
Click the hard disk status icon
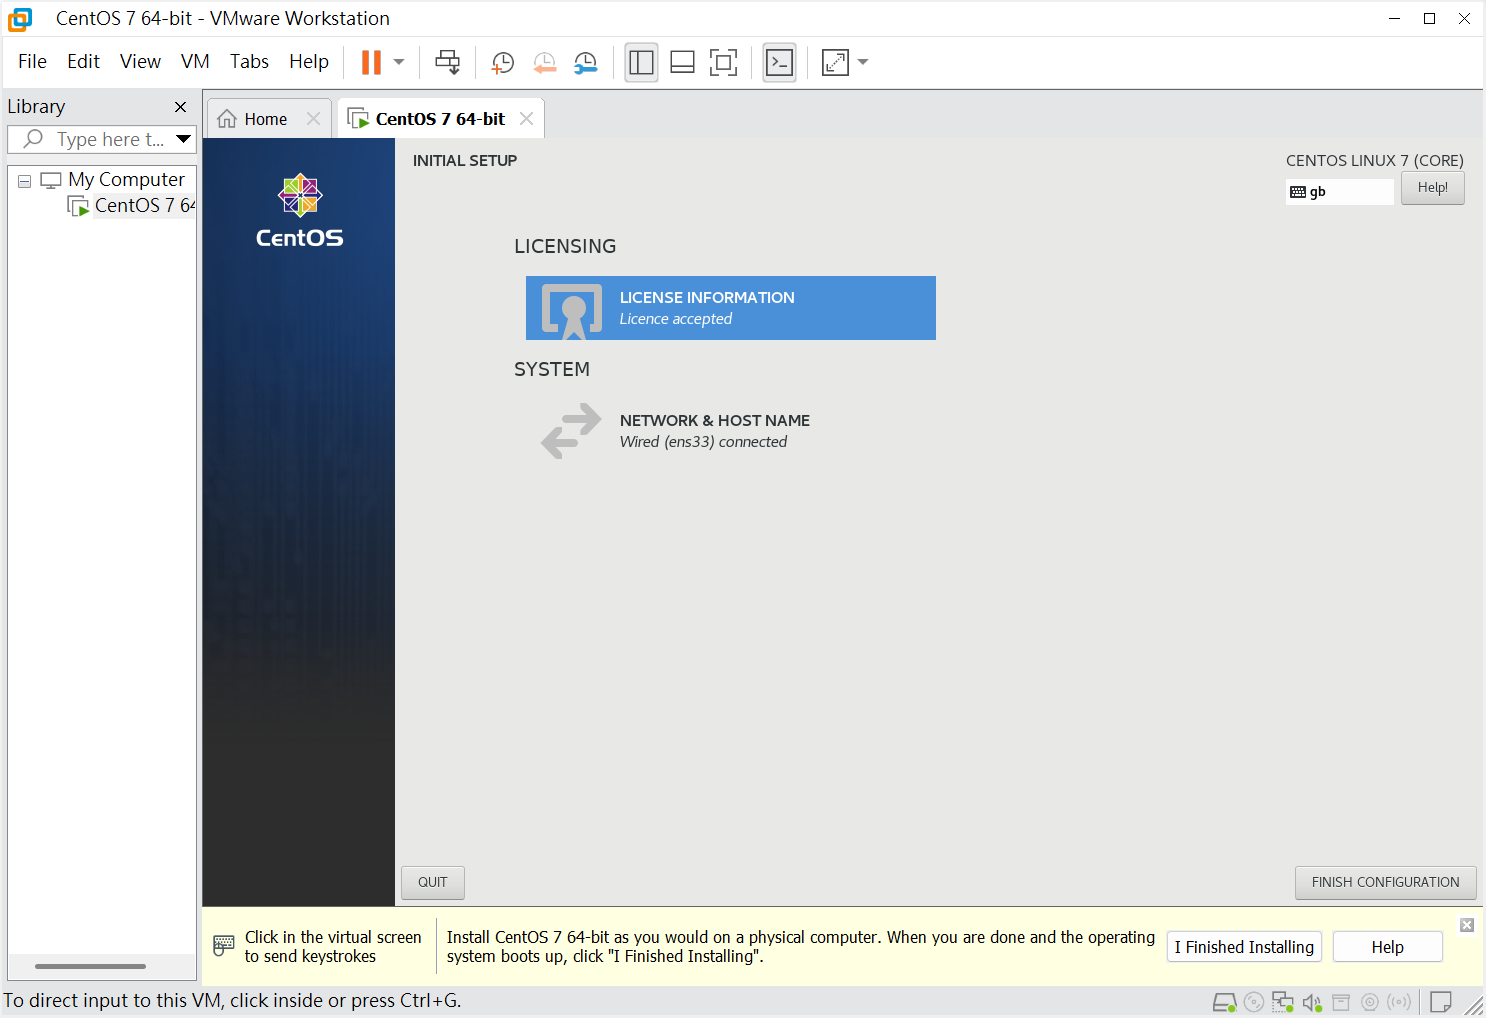[x=1224, y=1002]
